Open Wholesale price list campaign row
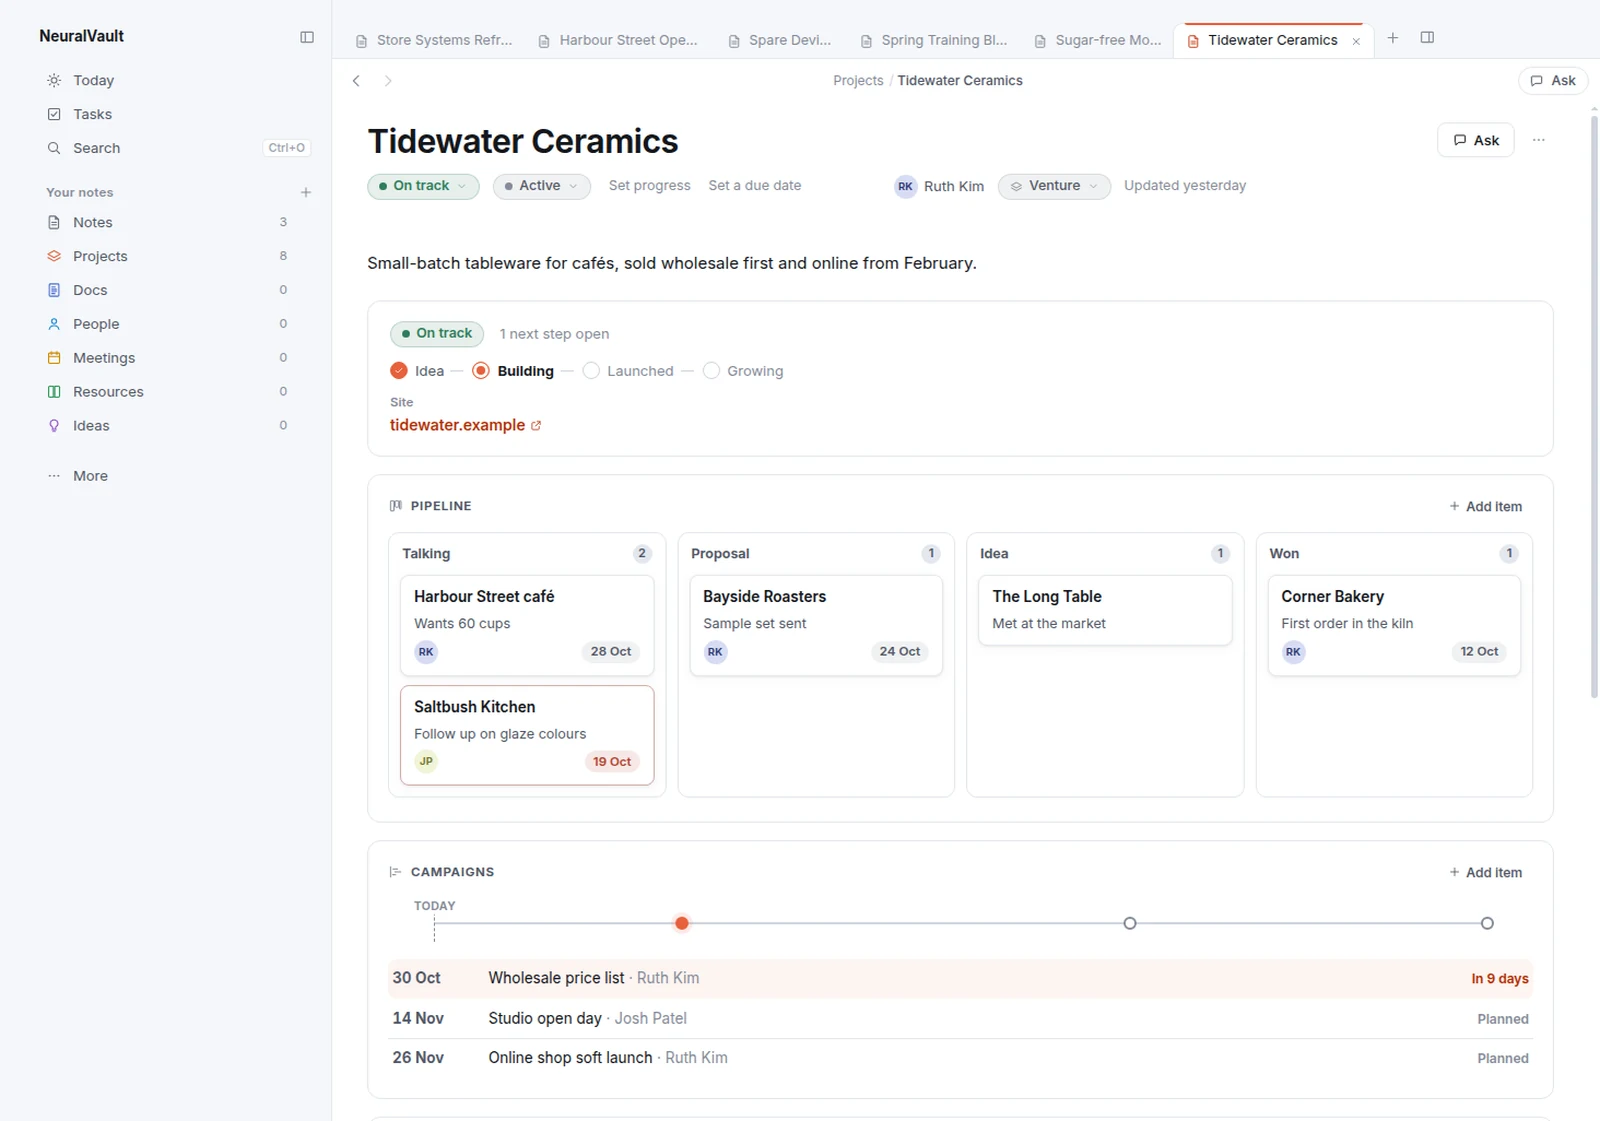 960,979
